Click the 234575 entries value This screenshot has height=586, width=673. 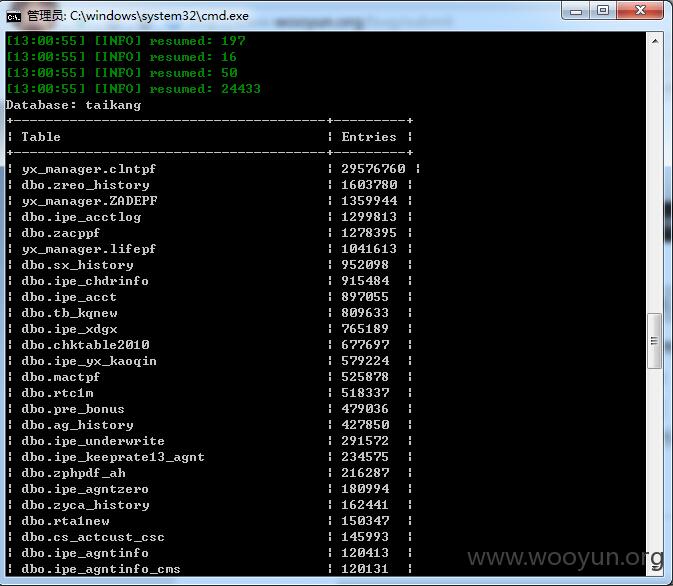[365, 457]
